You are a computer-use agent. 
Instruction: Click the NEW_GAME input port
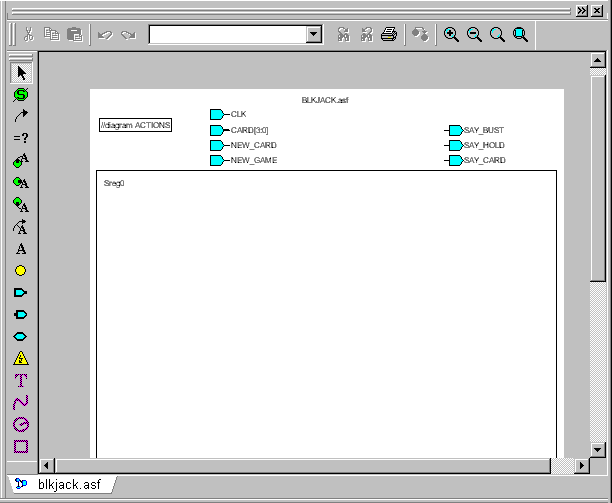pos(217,160)
